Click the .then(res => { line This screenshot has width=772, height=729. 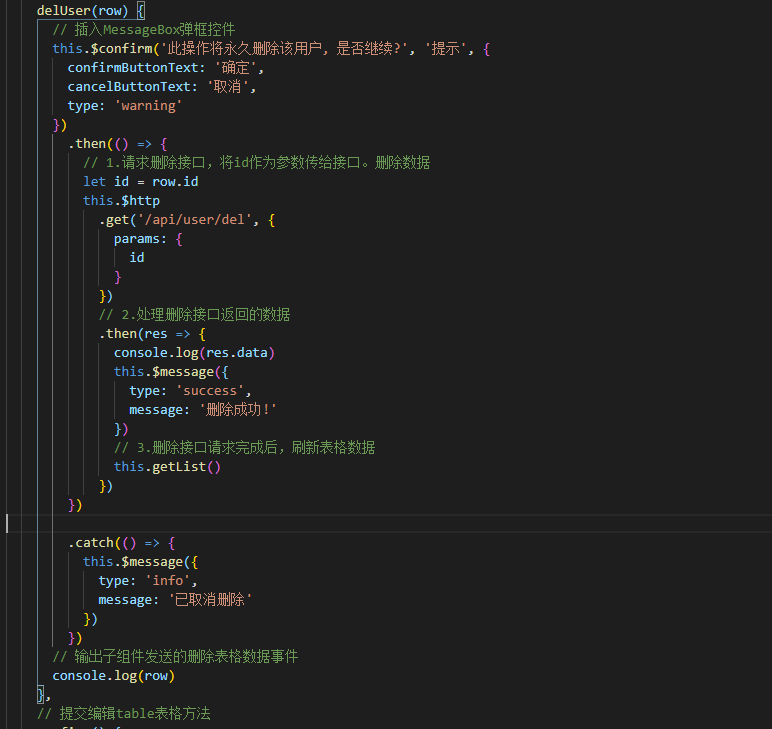(152, 334)
